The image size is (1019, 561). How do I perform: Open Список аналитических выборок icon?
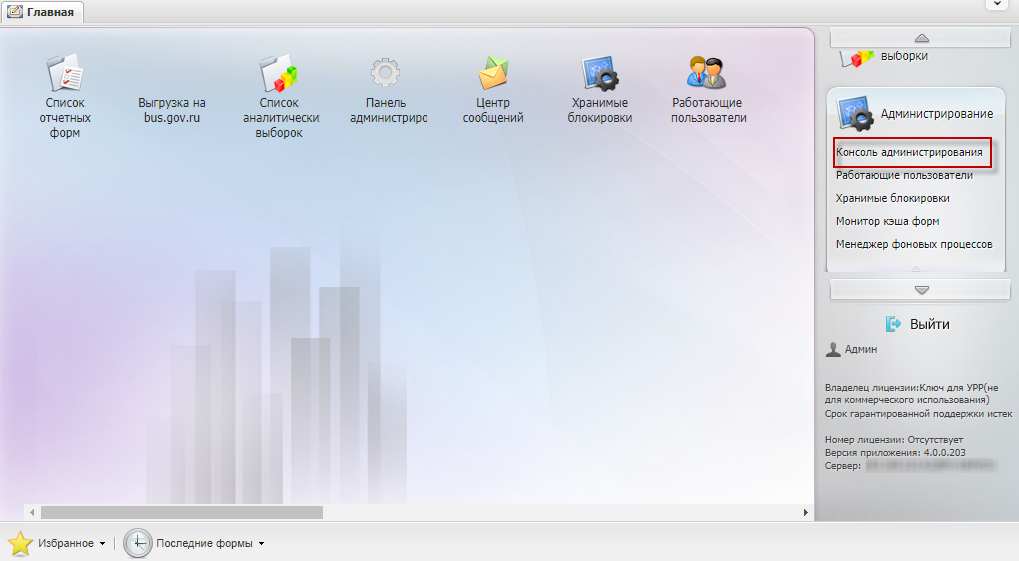click(279, 73)
